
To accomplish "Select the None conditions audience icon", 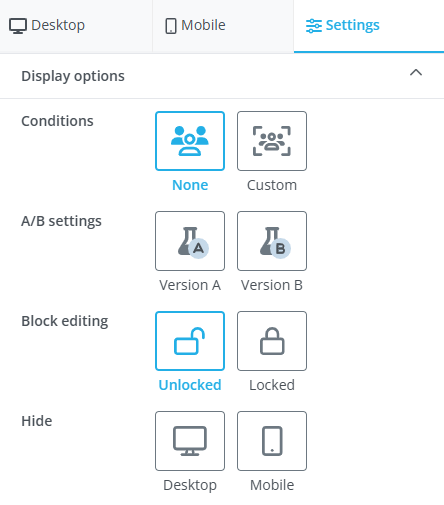I will (190, 141).
